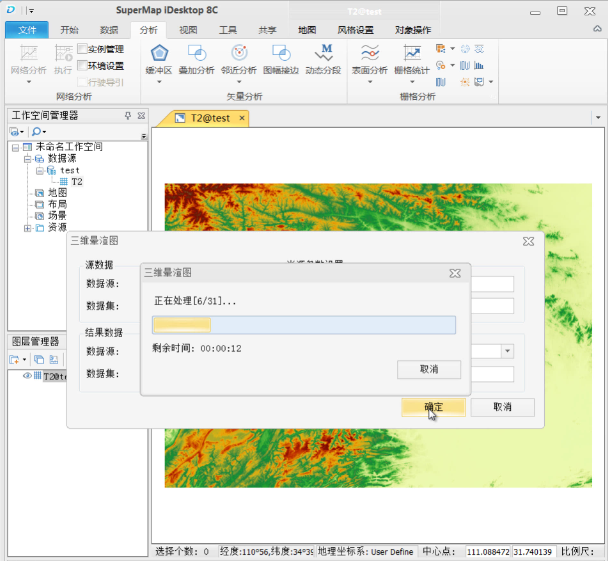This screenshot has height=561, width=608.
Task: Expand the 资源 tree node
Action: point(27,228)
